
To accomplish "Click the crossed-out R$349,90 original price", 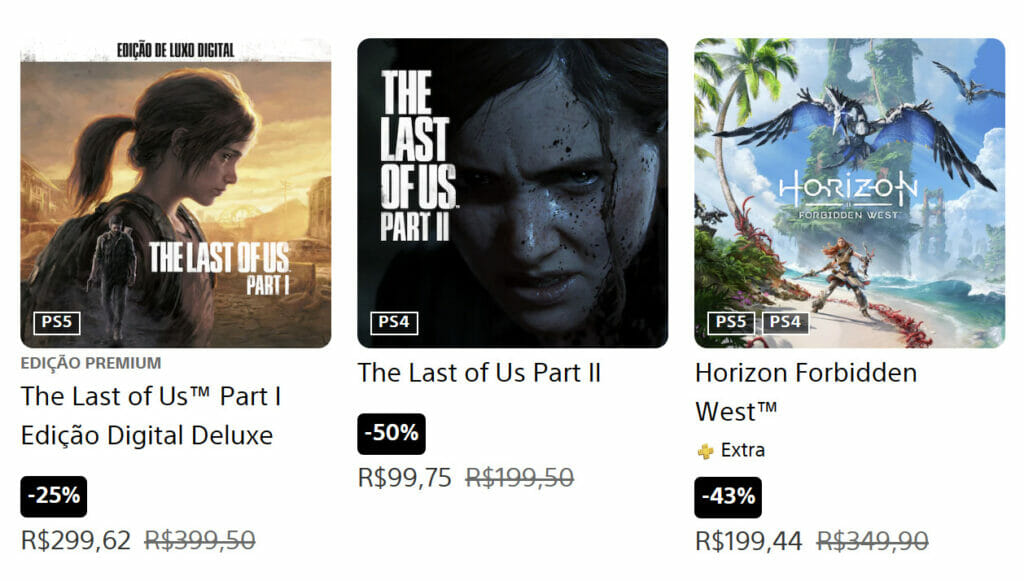I will [872, 541].
